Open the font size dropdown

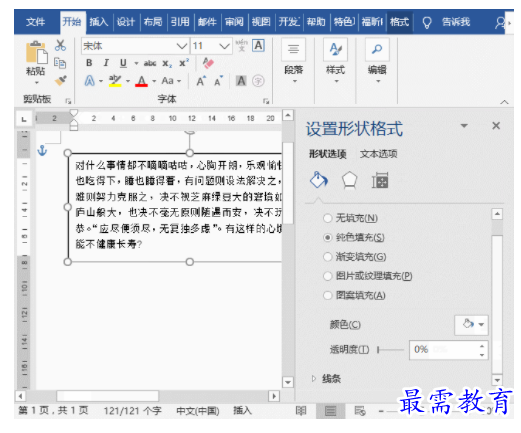pyautogui.click(x=225, y=46)
